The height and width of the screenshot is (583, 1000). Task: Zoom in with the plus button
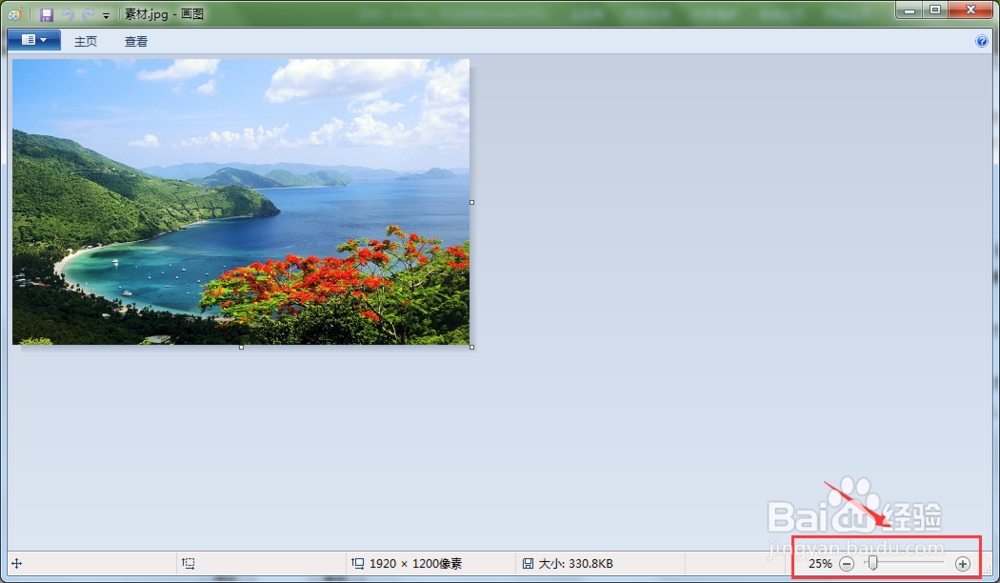[x=963, y=564]
